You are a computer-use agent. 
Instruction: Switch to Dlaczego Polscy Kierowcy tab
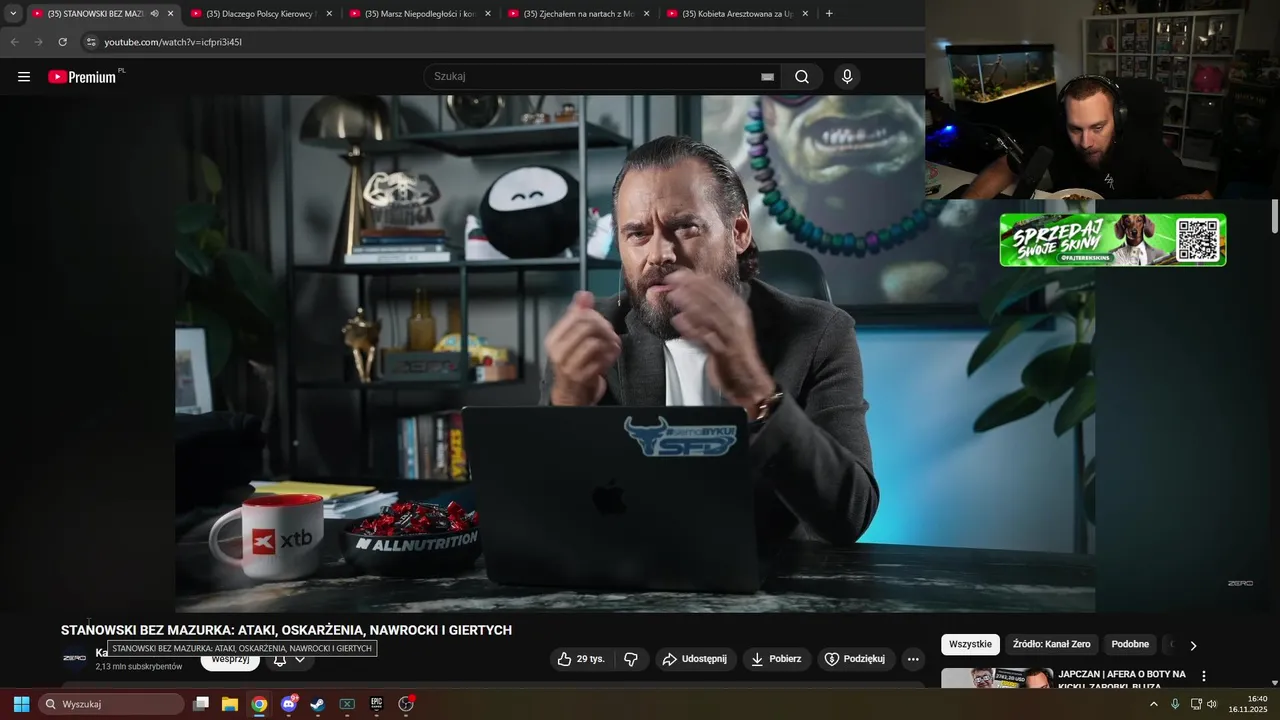[262, 14]
